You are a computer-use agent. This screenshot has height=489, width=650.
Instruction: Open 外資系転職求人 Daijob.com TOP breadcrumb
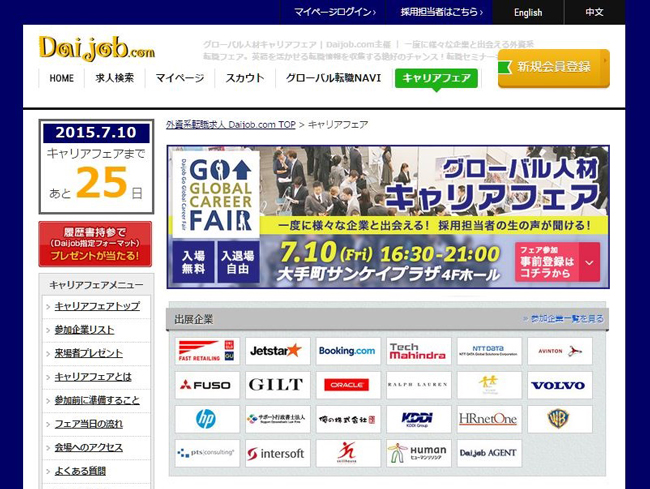pos(230,124)
